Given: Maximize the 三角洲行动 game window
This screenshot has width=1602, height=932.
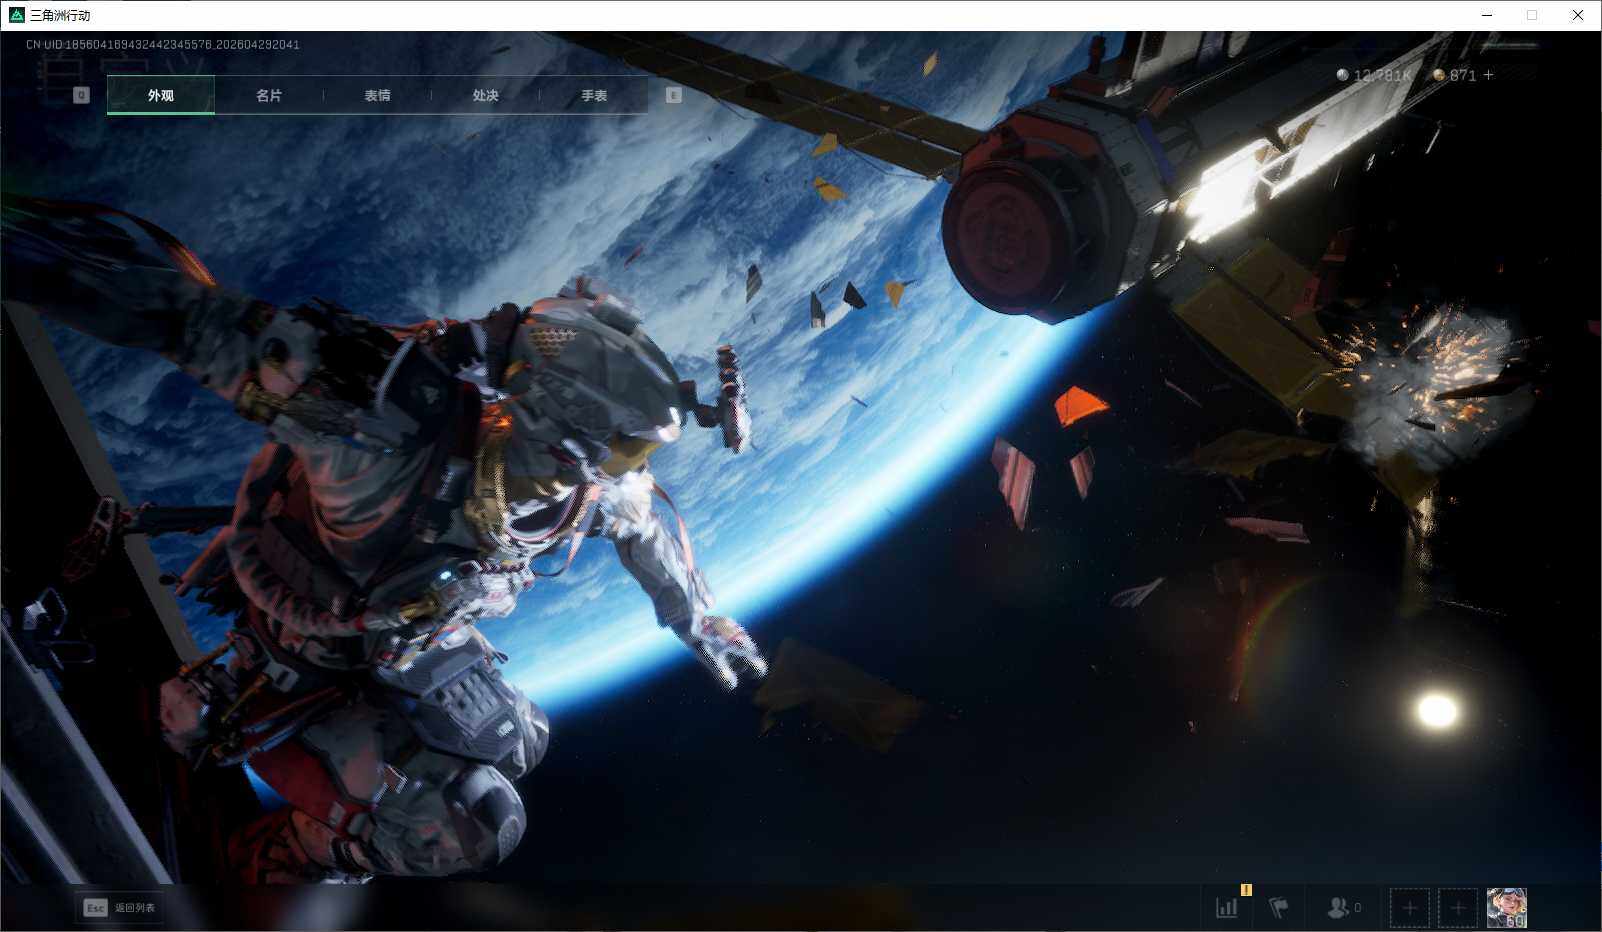Looking at the screenshot, I should pos(1531,15).
